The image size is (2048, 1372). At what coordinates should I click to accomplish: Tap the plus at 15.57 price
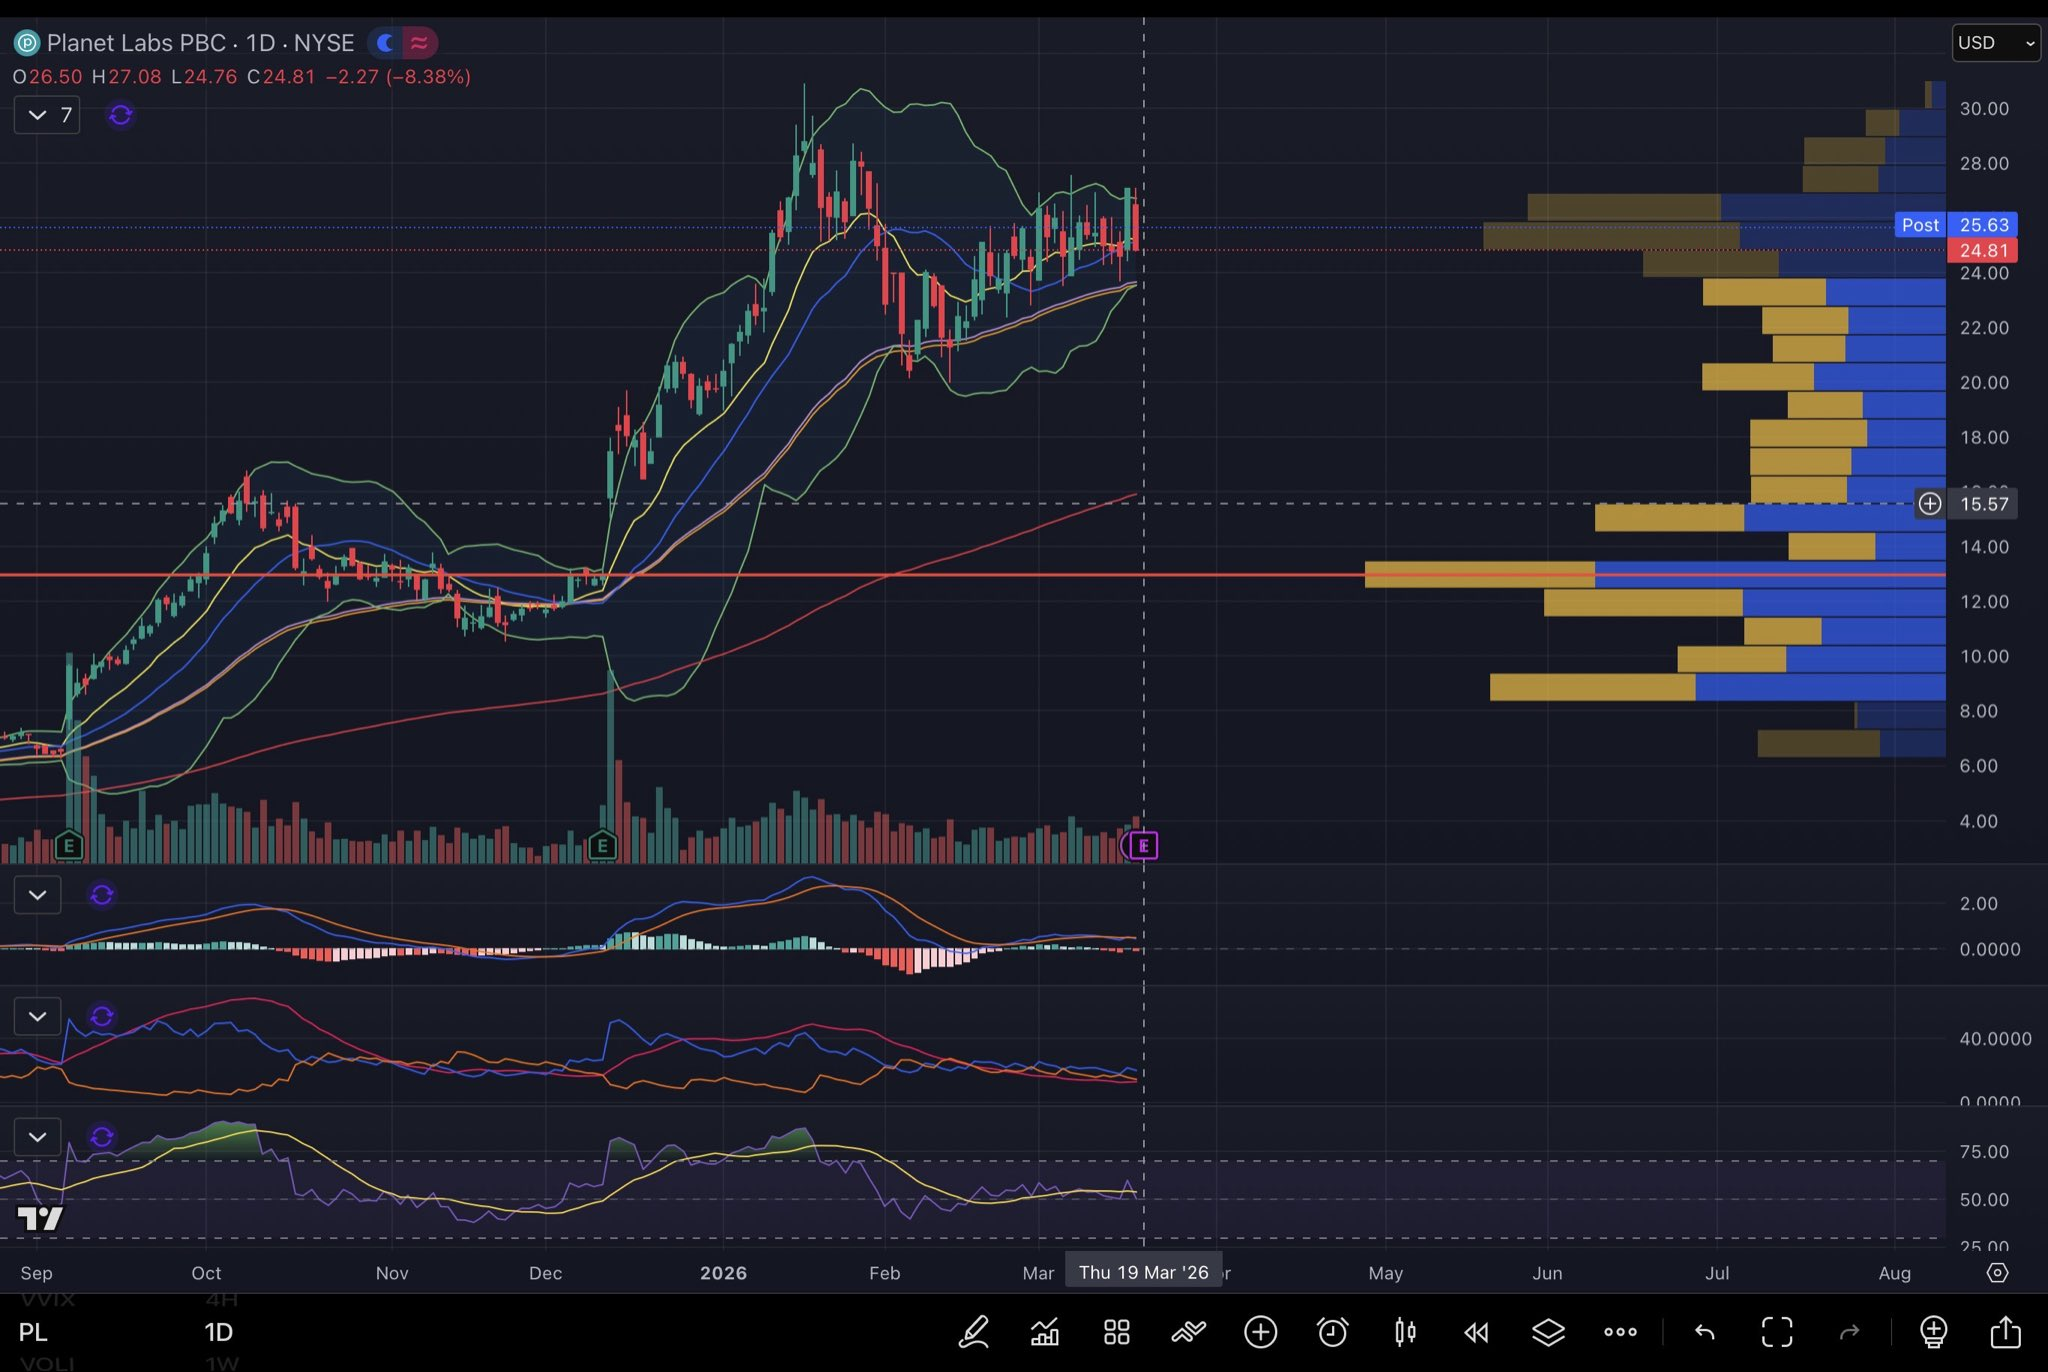pyautogui.click(x=1930, y=504)
